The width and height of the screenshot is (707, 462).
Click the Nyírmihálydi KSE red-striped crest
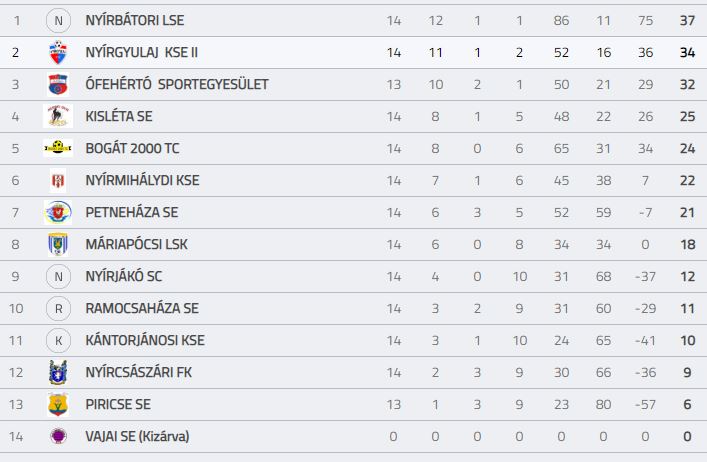(x=58, y=180)
